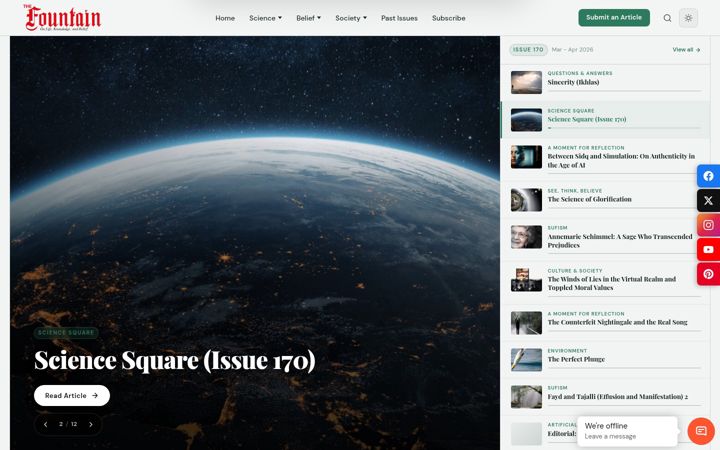Image resolution: width=720 pixels, height=450 pixels.
Task: Share on Facebook via side icon
Action: (709, 176)
